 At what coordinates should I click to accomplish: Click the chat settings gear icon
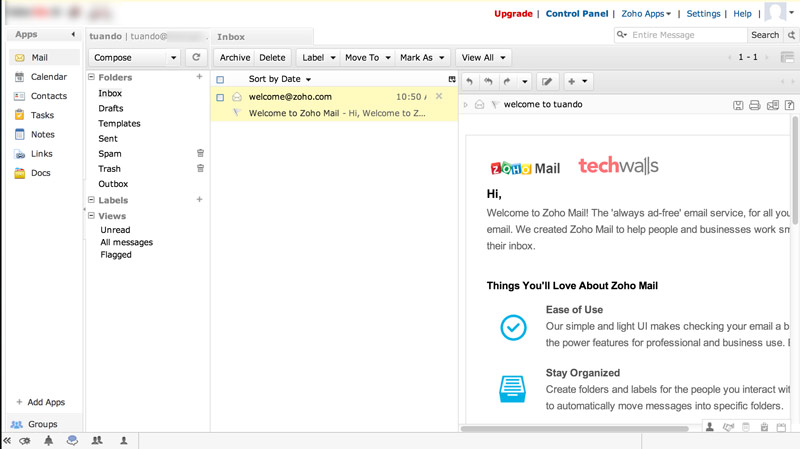point(24,441)
